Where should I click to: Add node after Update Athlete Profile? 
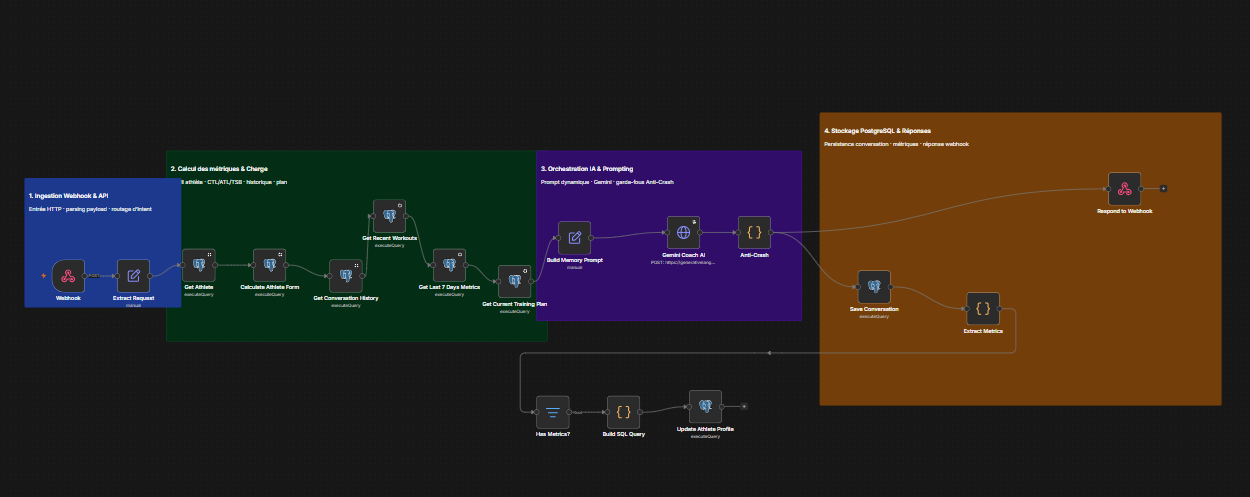coord(744,406)
